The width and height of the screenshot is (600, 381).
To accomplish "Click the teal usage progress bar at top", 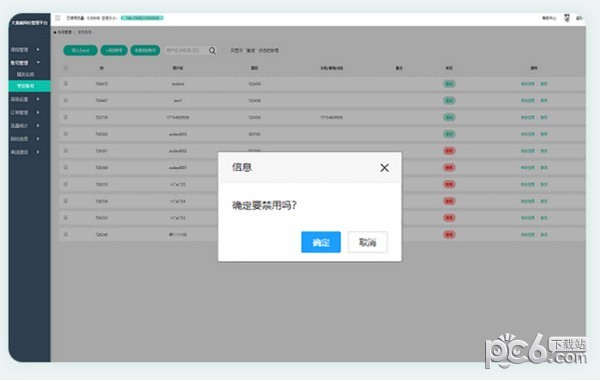I will pyautogui.click(x=142, y=18).
